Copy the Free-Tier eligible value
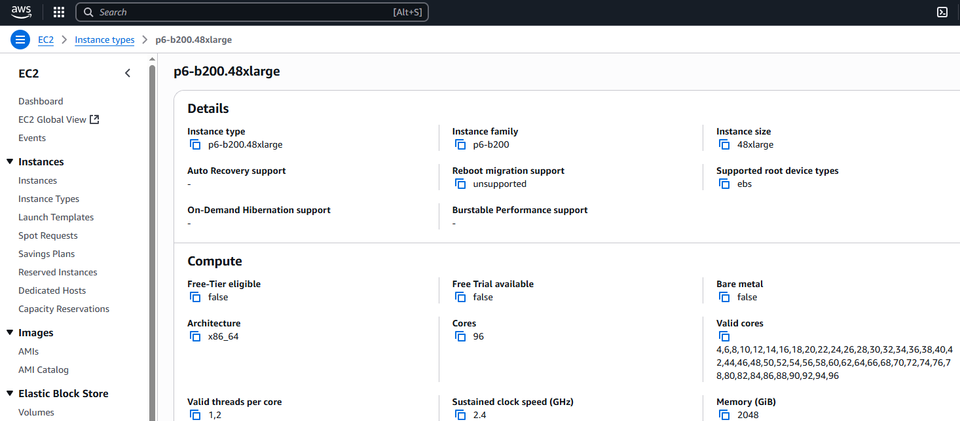960x421 pixels. coord(195,297)
